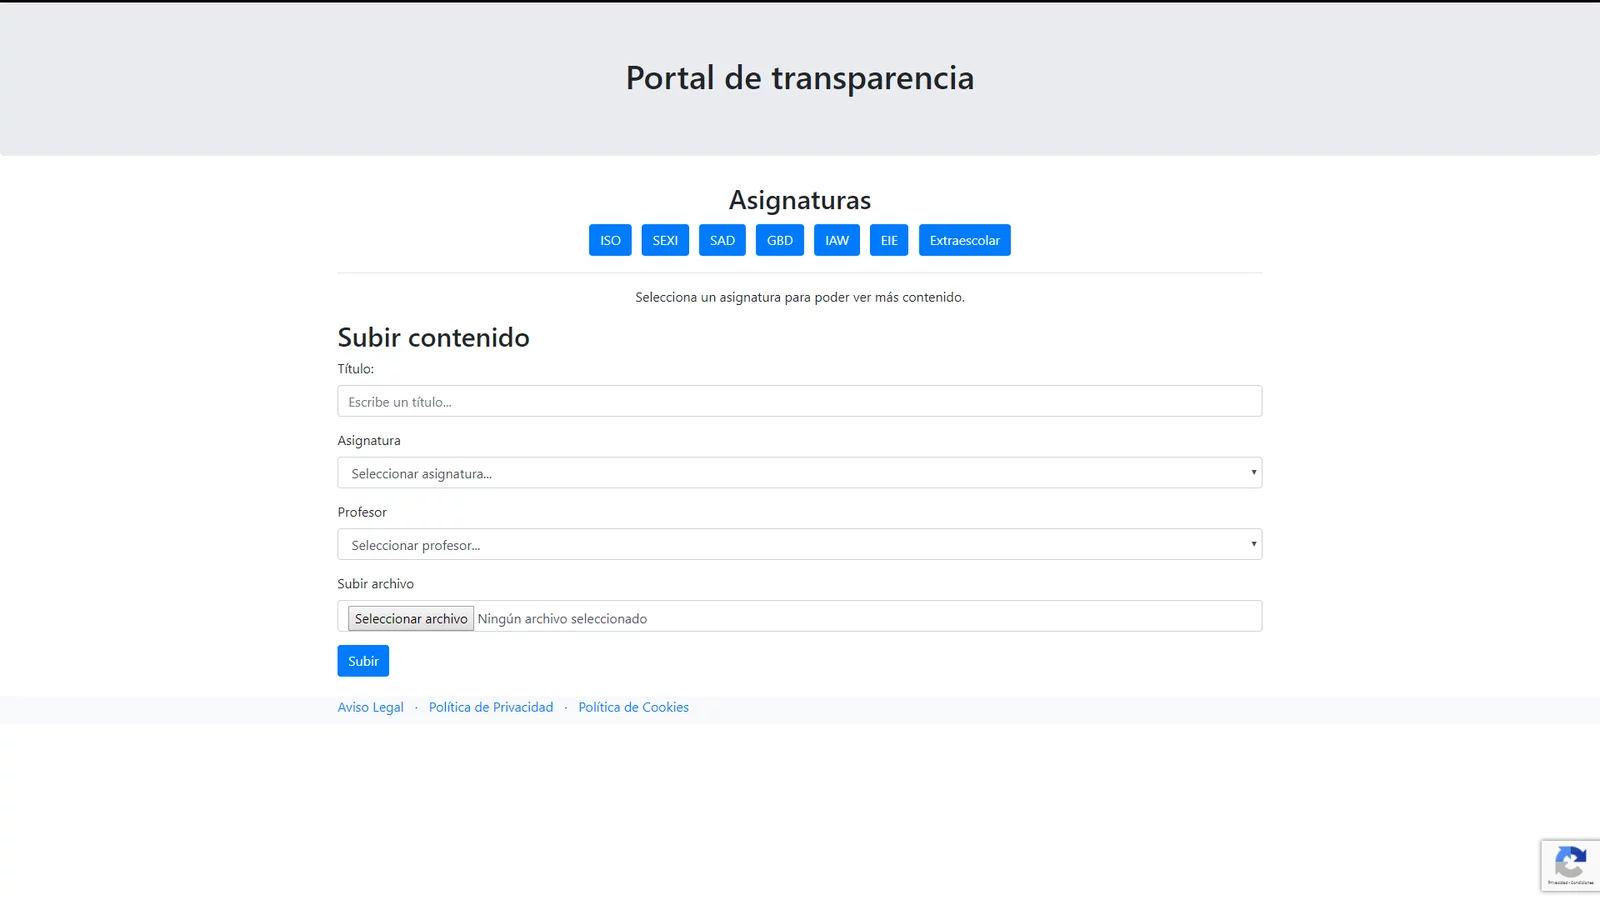The height and width of the screenshot is (900, 1600).
Task: Choose the IAW subject button
Action: click(836, 240)
